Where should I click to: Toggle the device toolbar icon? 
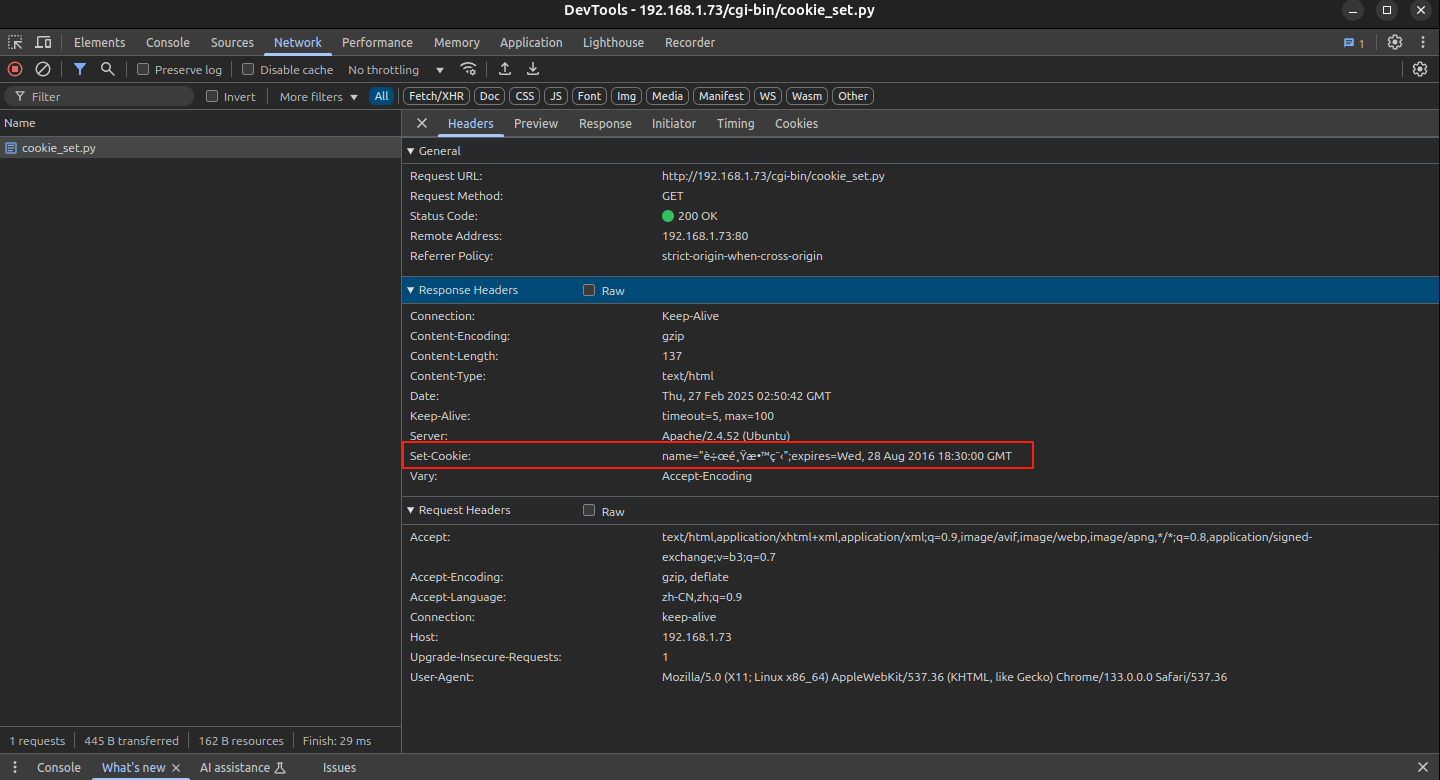43,43
